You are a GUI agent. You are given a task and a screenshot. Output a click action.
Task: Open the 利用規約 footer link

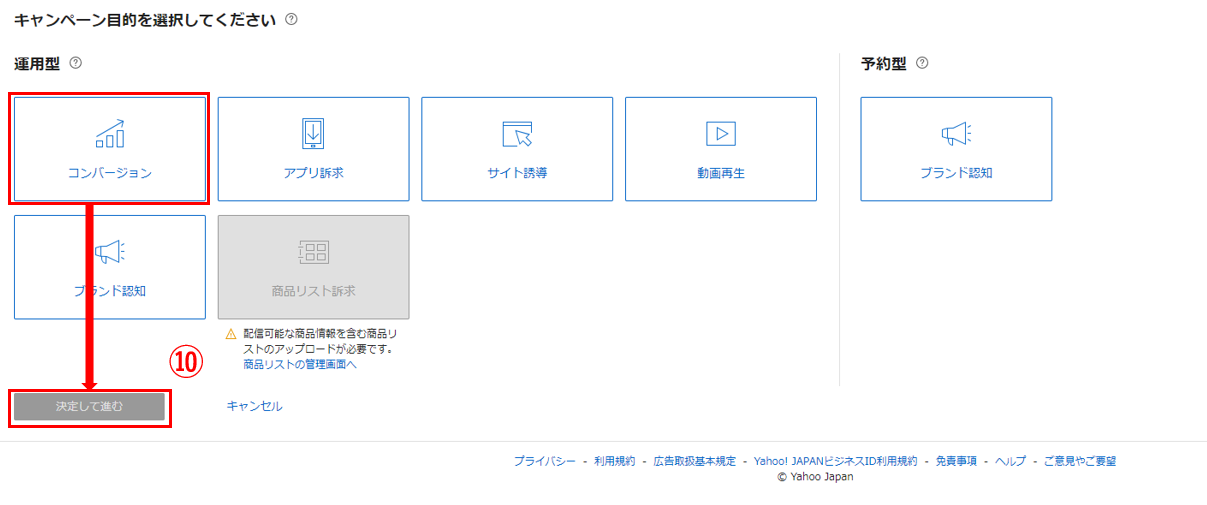coord(614,461)
